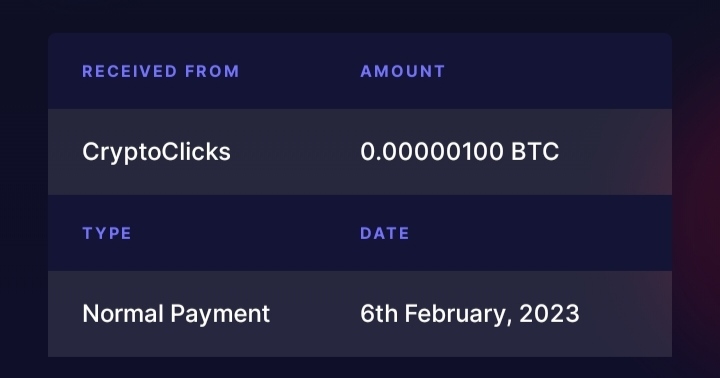Viewport: 720px width, 378px height.
Task: Click empty area right of BTC amount
Action: tap(615, 152)
